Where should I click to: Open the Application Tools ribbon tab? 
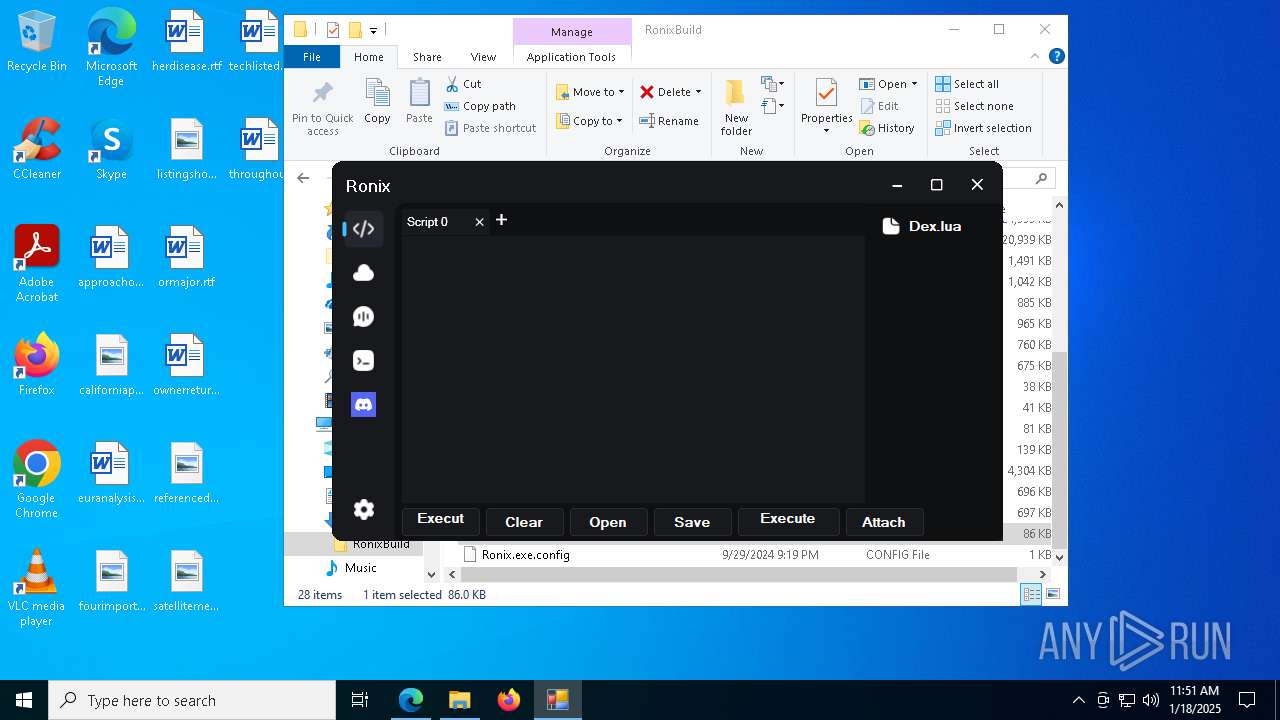pyautogui.click(x=571, y=57)
